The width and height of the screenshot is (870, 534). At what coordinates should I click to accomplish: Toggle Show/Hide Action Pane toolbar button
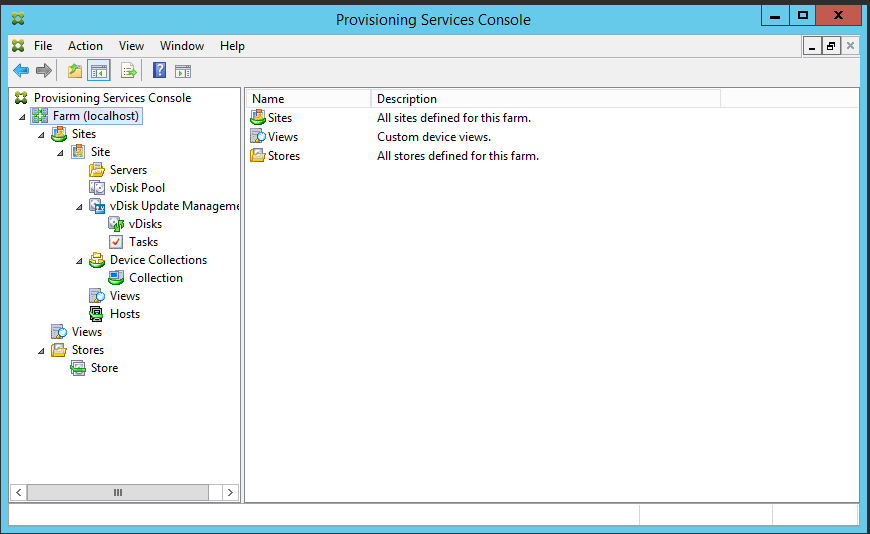183,71
